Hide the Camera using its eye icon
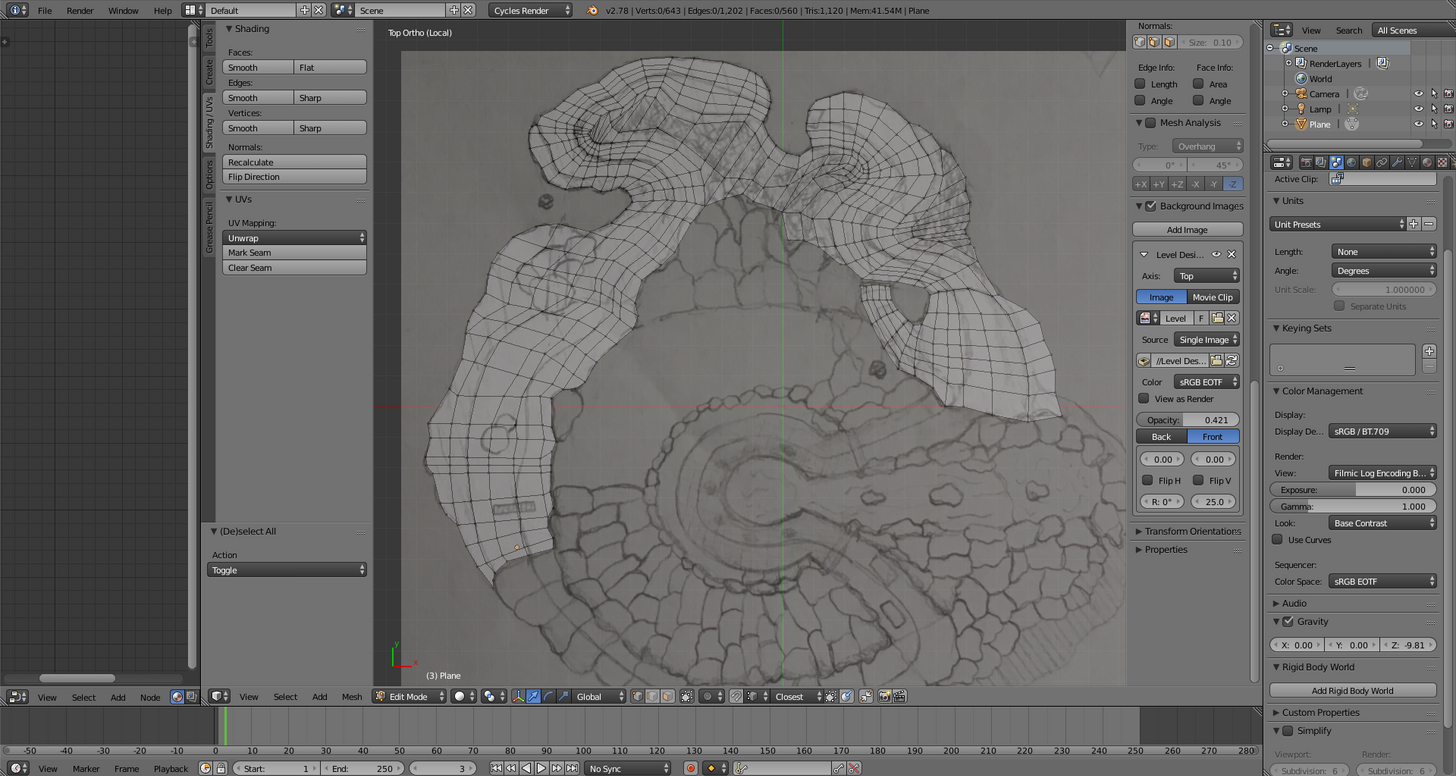 [1418, 94]
